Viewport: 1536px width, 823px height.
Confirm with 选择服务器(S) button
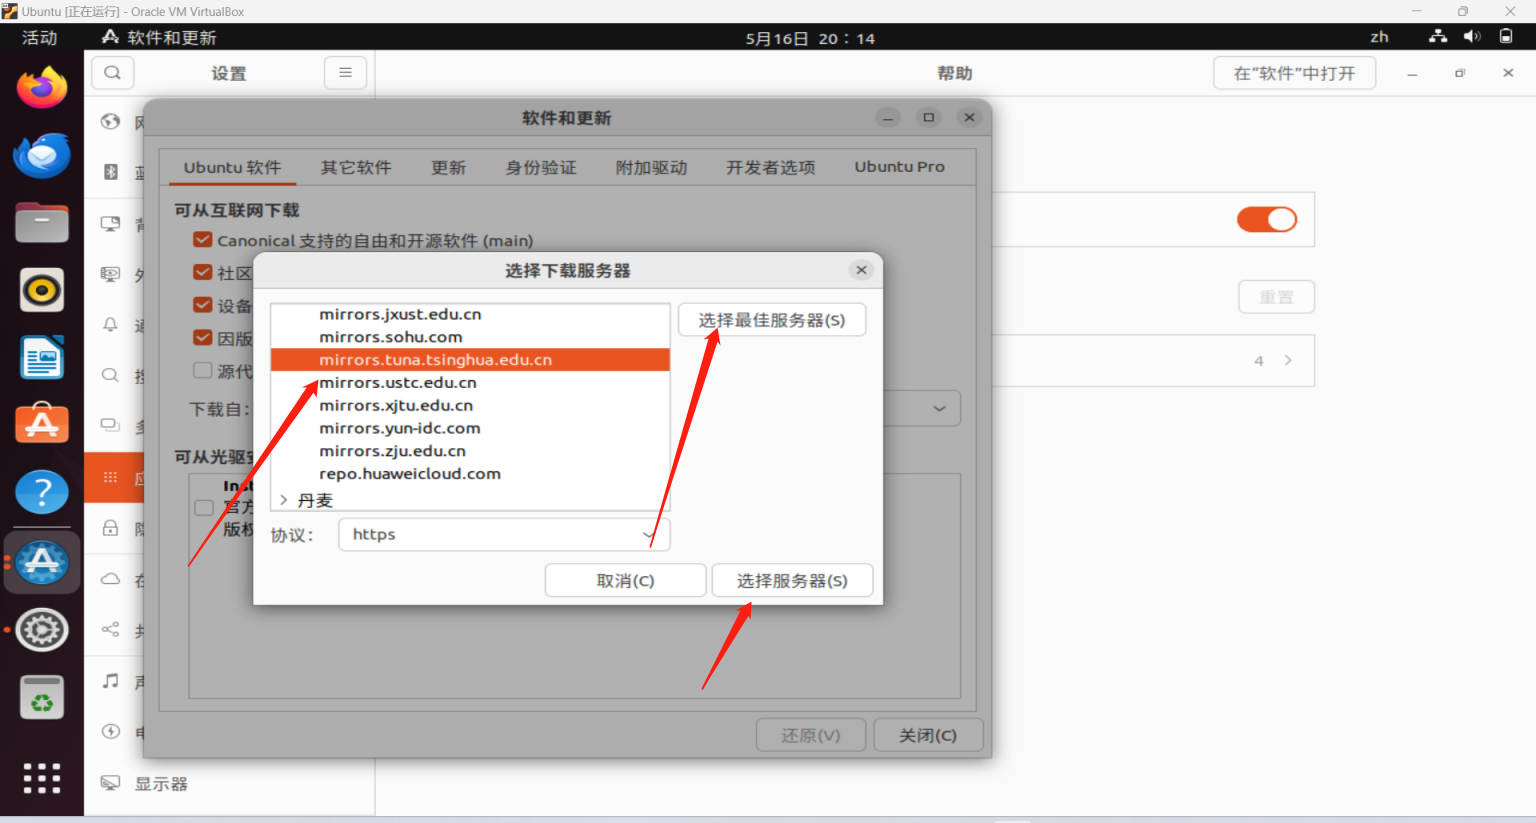point(792,581)
